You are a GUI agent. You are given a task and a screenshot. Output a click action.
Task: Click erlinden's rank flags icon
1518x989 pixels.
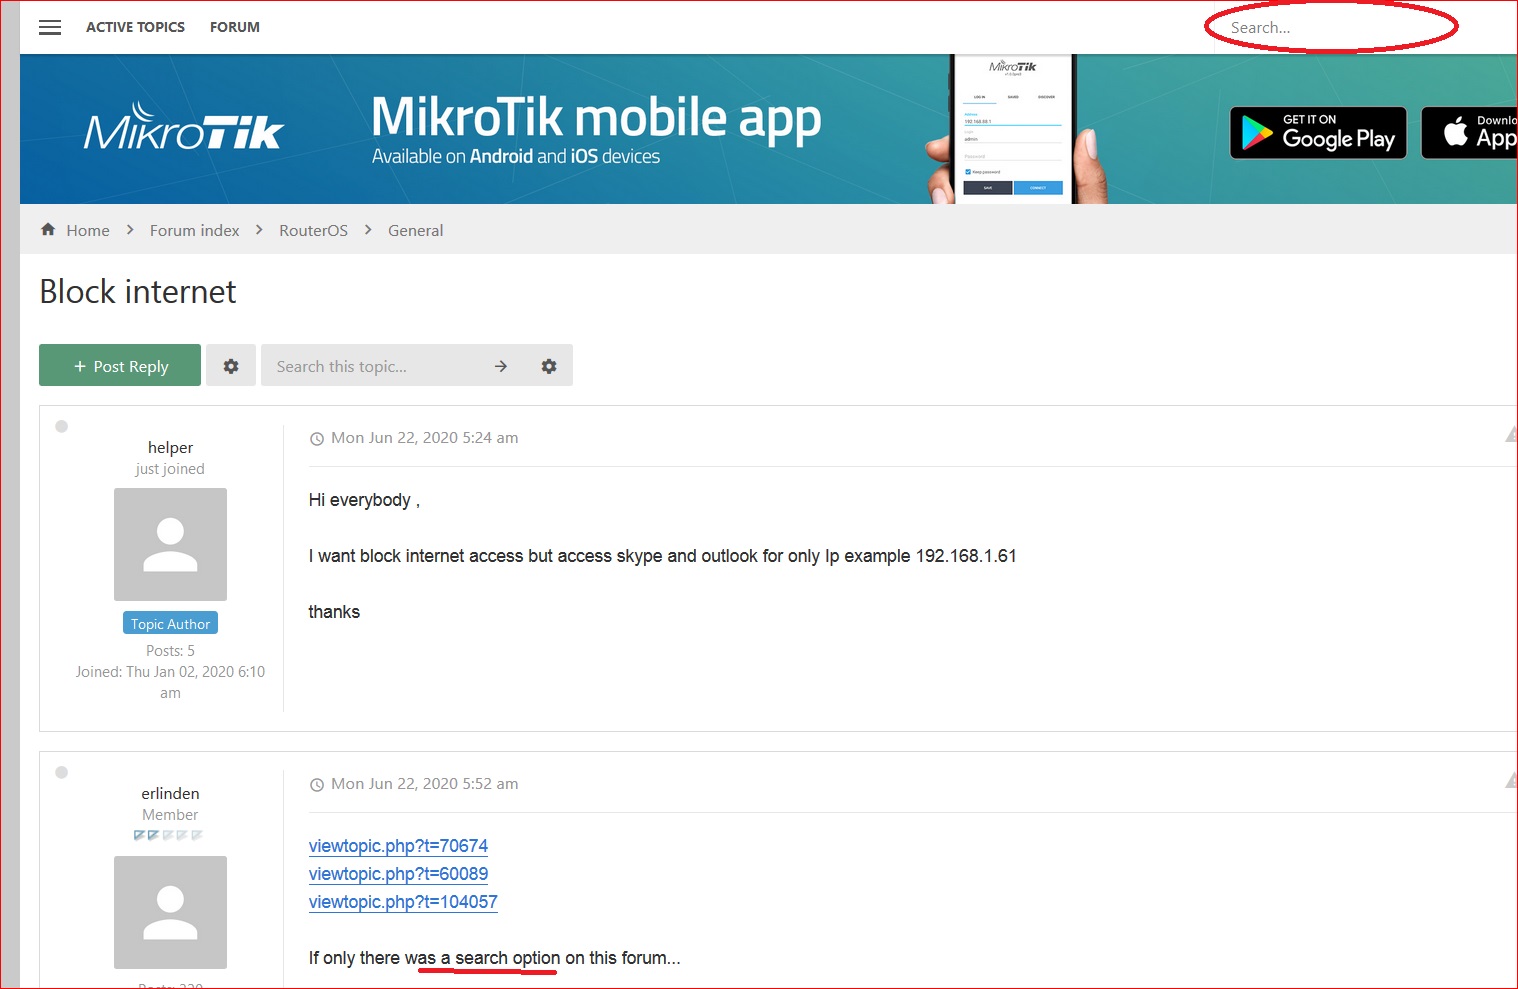168,835
